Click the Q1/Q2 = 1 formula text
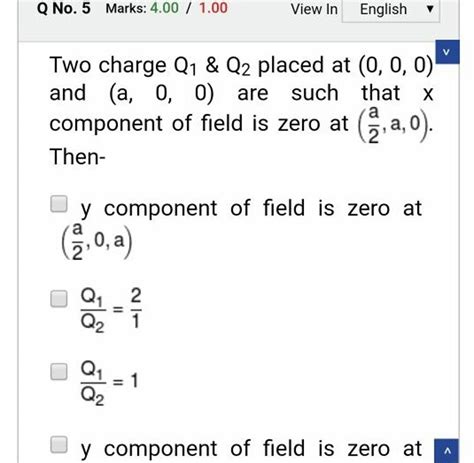The height and width of the screenshot is (463, 474). click(x=109, y=383)
